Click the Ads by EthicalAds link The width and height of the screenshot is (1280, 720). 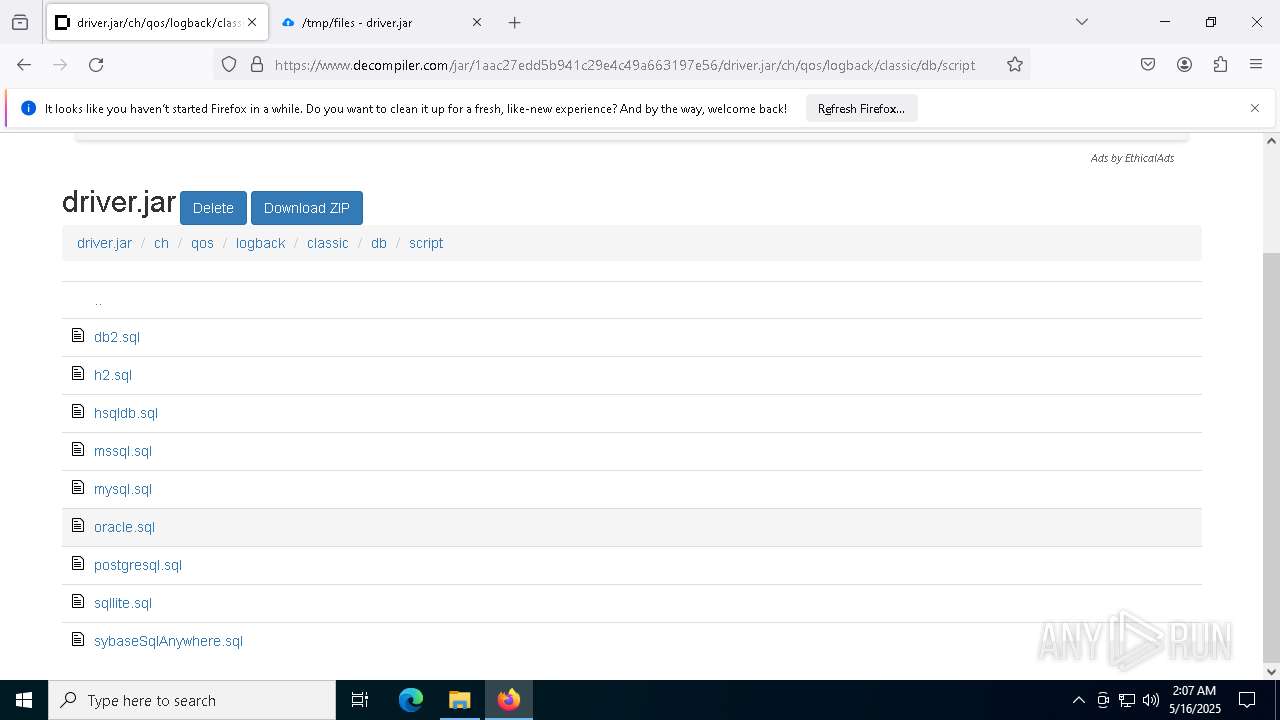[x=1132, y=158]
